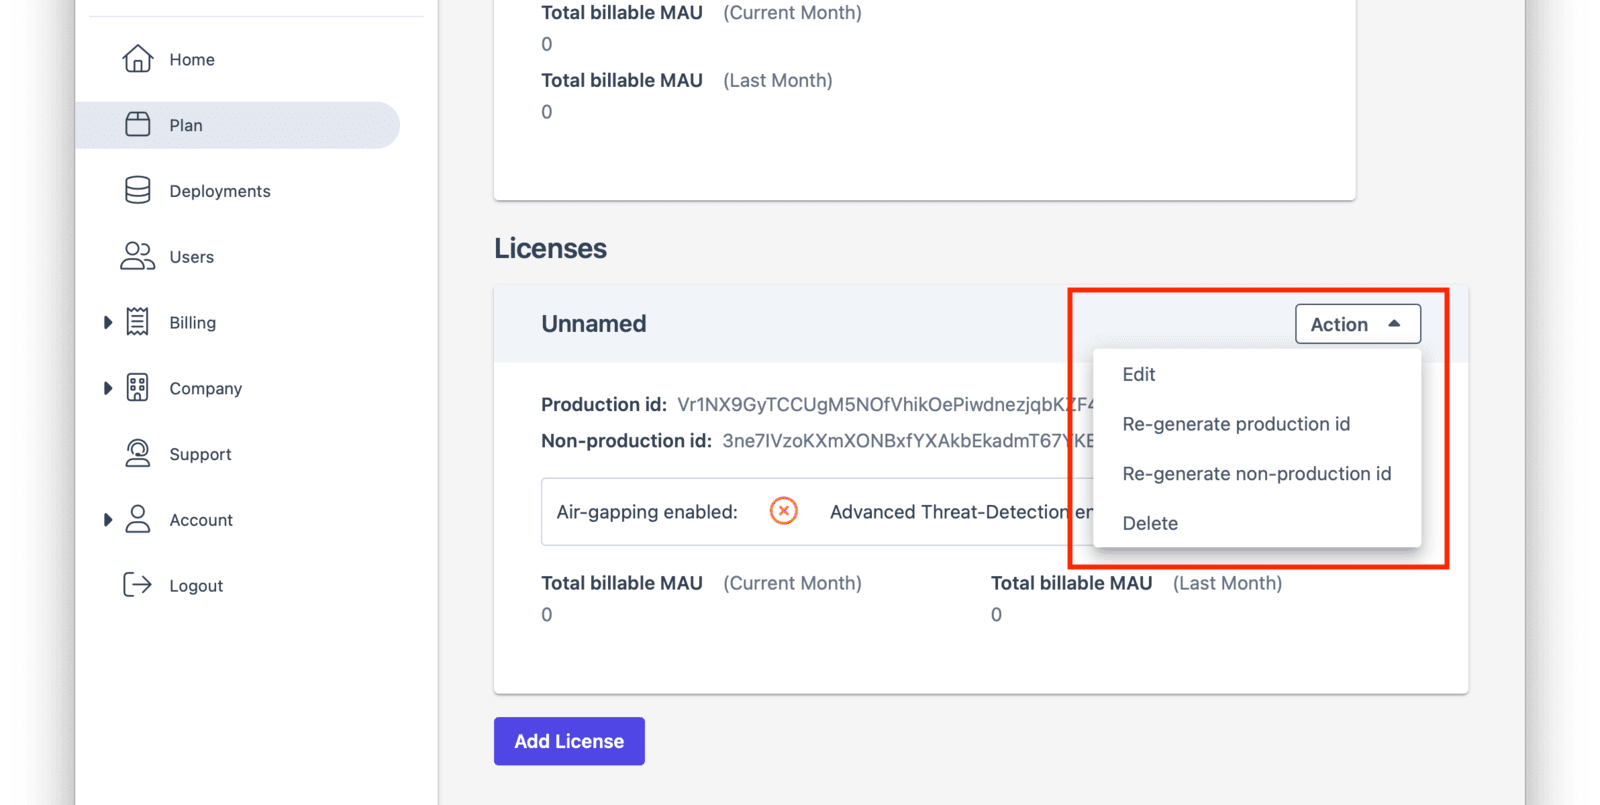Click the Home house icon
Screen dimensions: 1600x805
point(137,59)
